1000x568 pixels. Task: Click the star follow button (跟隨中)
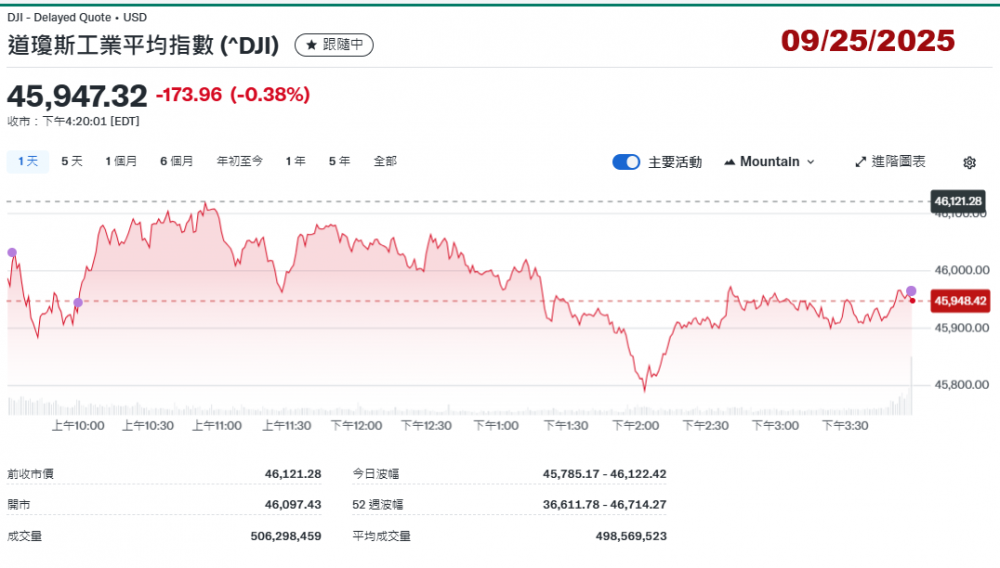click(x=334, y=45)
